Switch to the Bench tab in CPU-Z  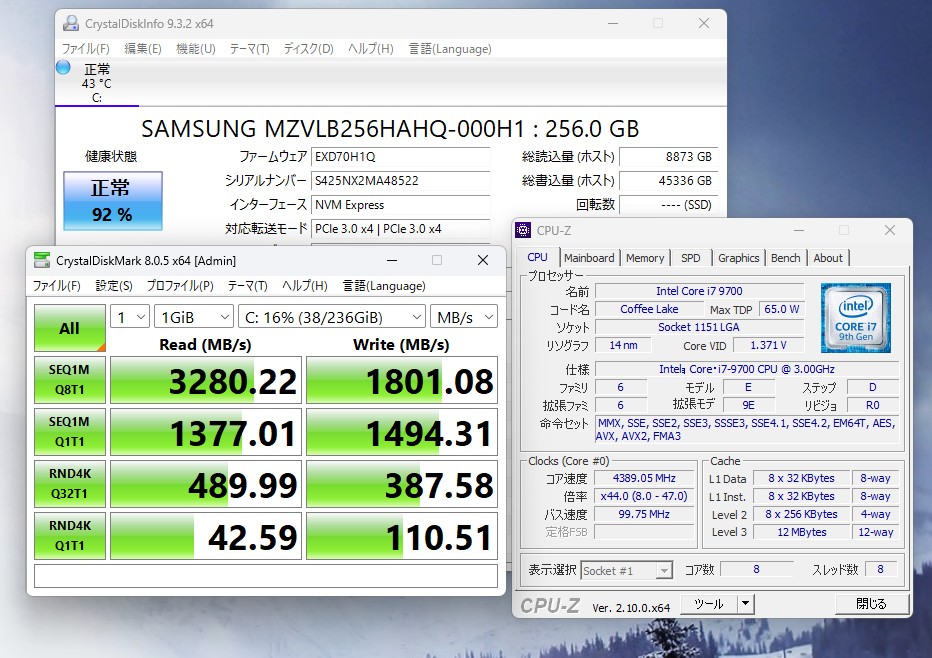click(x=785, y=258)
